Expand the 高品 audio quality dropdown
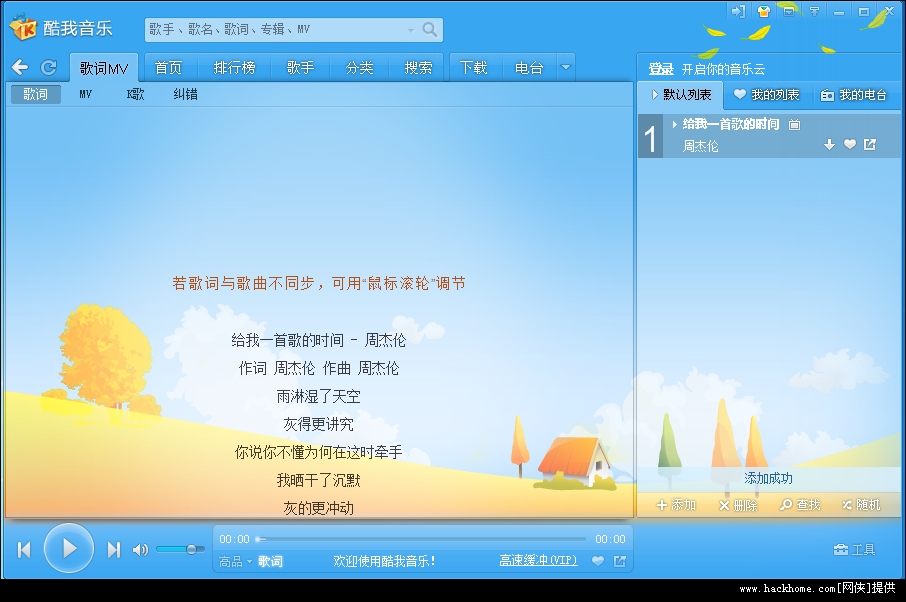Image resolution: width=906 pixels, height=602 pixels. click(x=232, y=562)
